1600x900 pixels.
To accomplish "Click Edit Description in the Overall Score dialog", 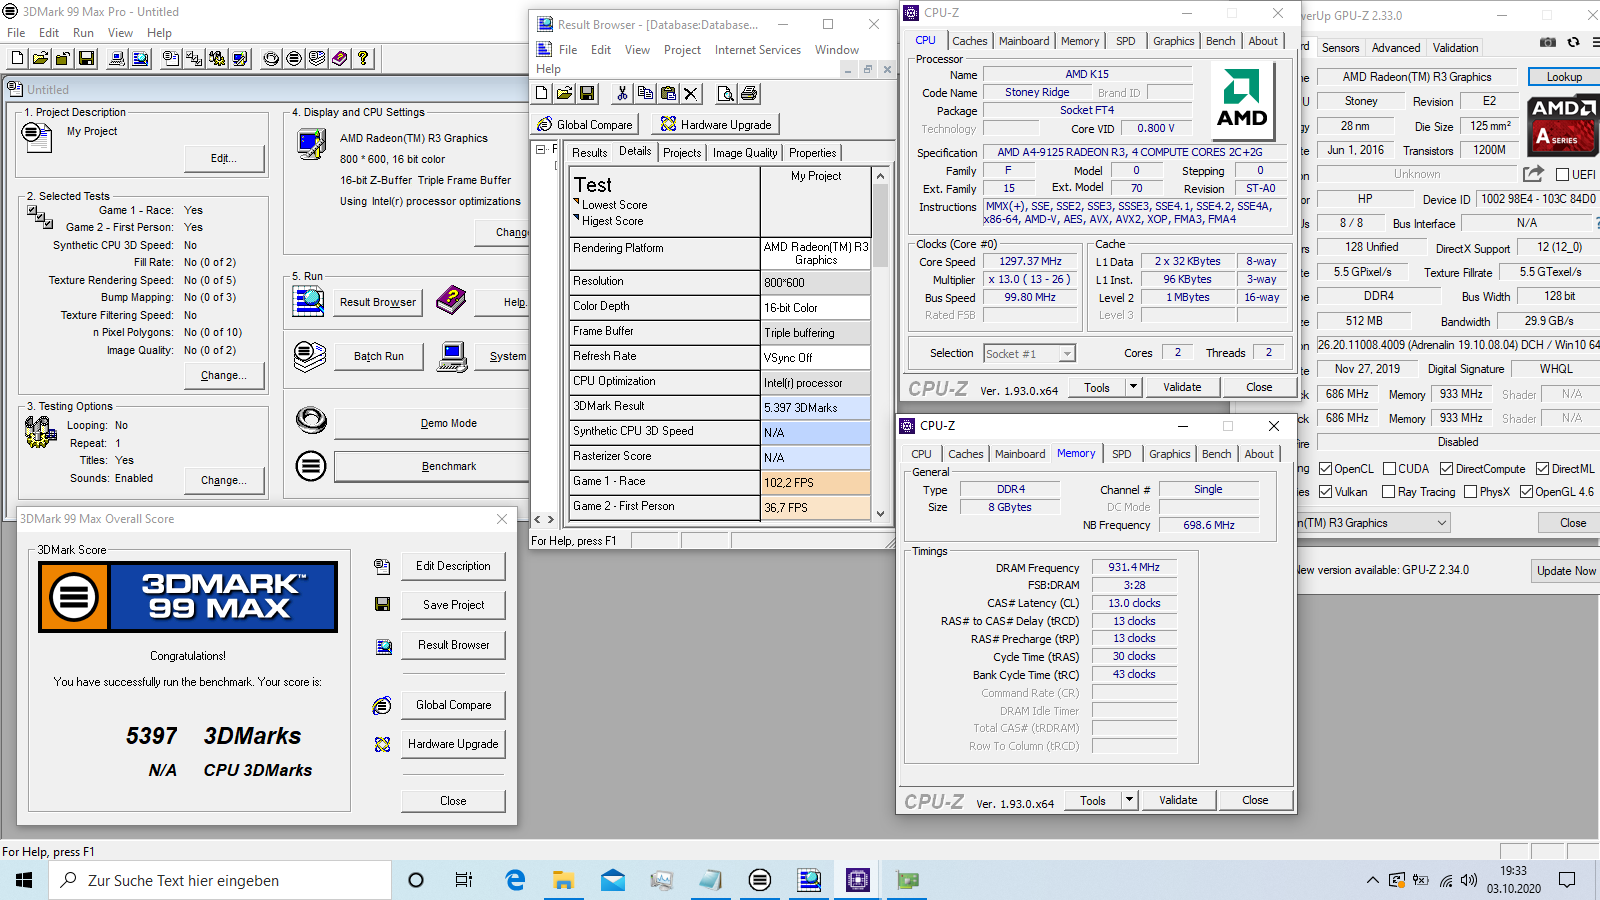I will point(453,566).
